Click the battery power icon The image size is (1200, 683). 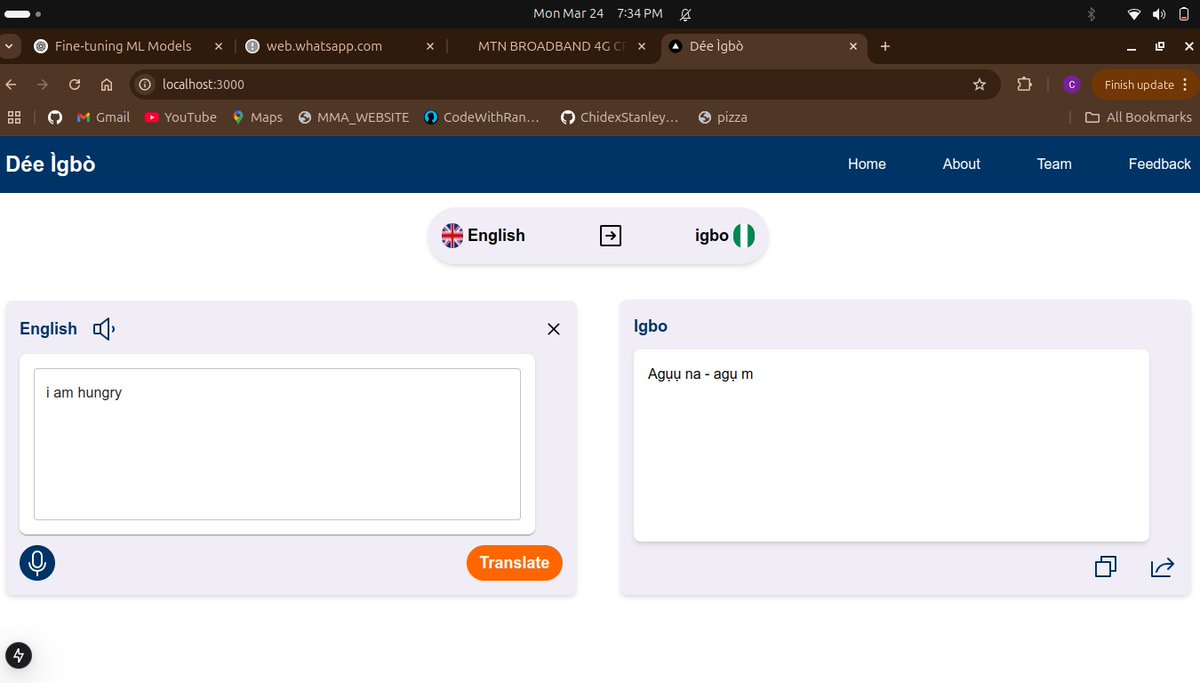pyautogui.click(x=1183, y=14)
